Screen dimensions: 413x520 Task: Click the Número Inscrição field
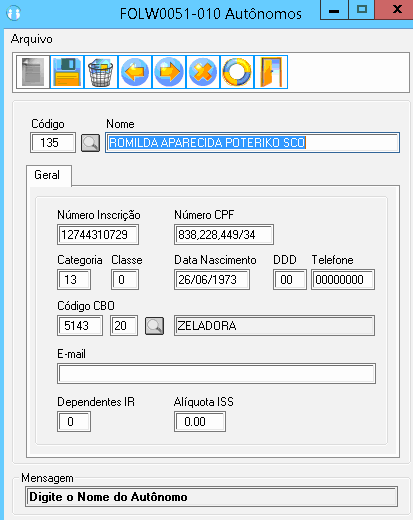click(98, 235)
